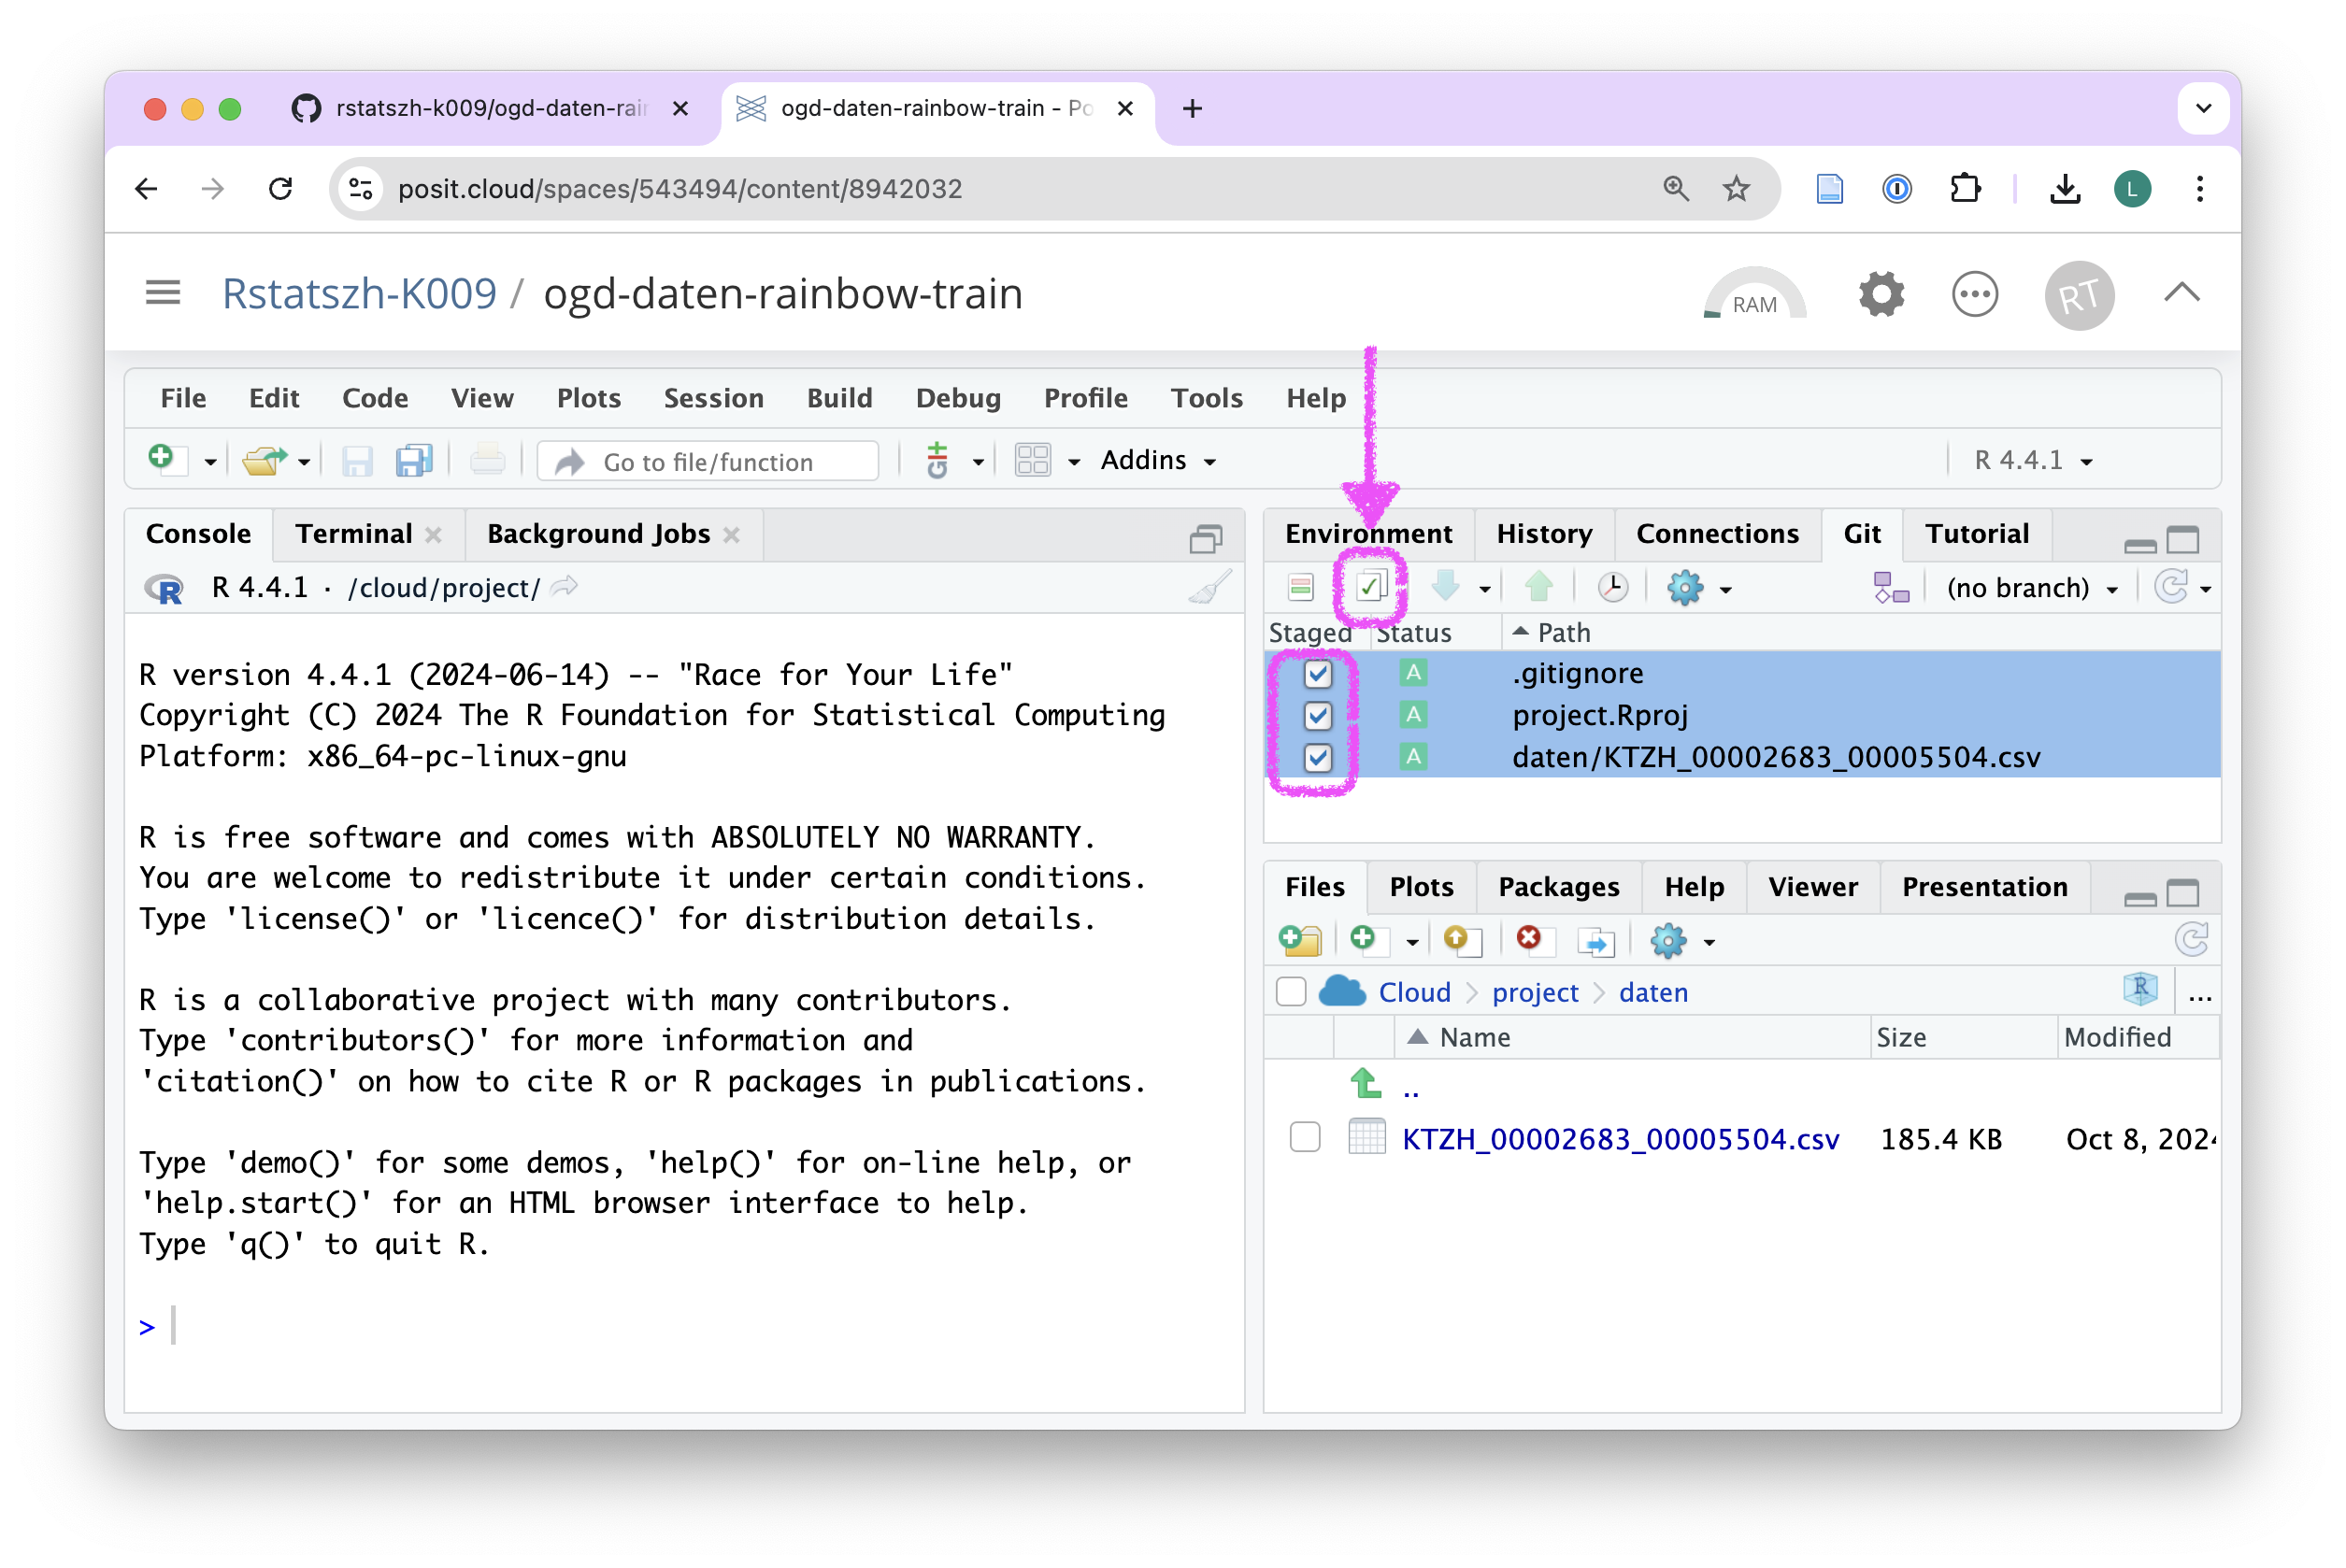Screen dimensions: 2346x1568
Task: Click the Git Pull down-arrow icon
Action: (1445, 587)
